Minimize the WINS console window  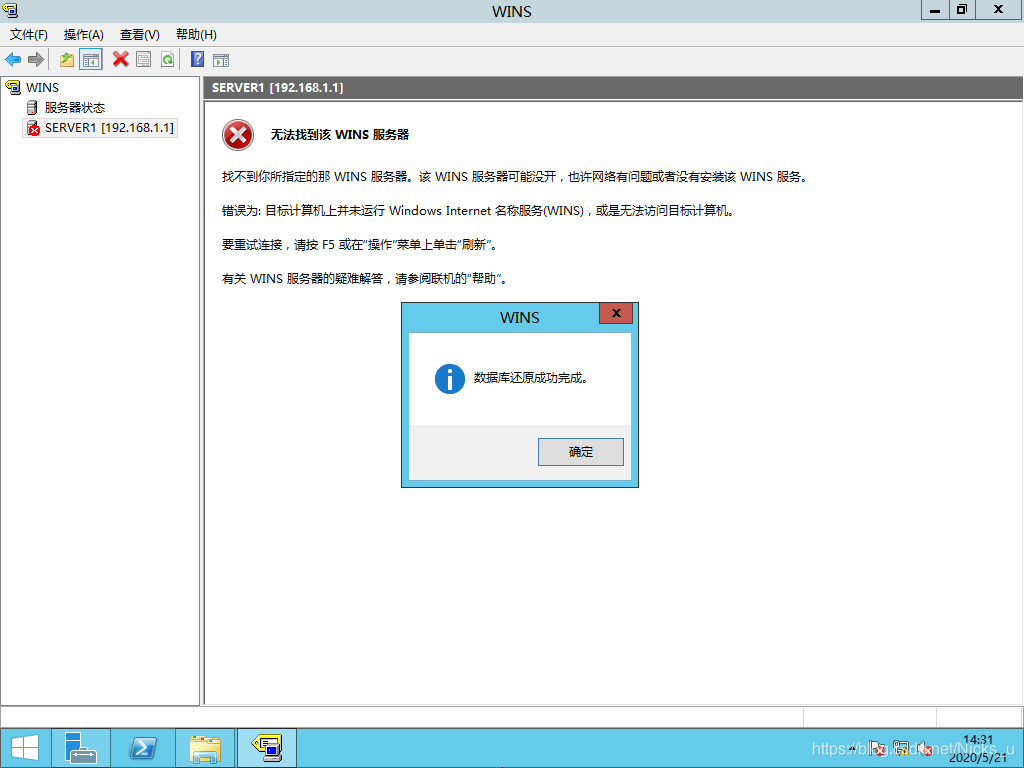935,10
